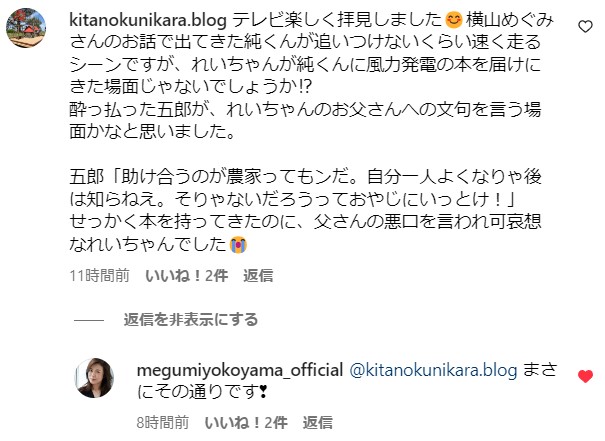Collapse replies with 返信を非表示にする
The image size is (605, 441).
coord(191,320)
